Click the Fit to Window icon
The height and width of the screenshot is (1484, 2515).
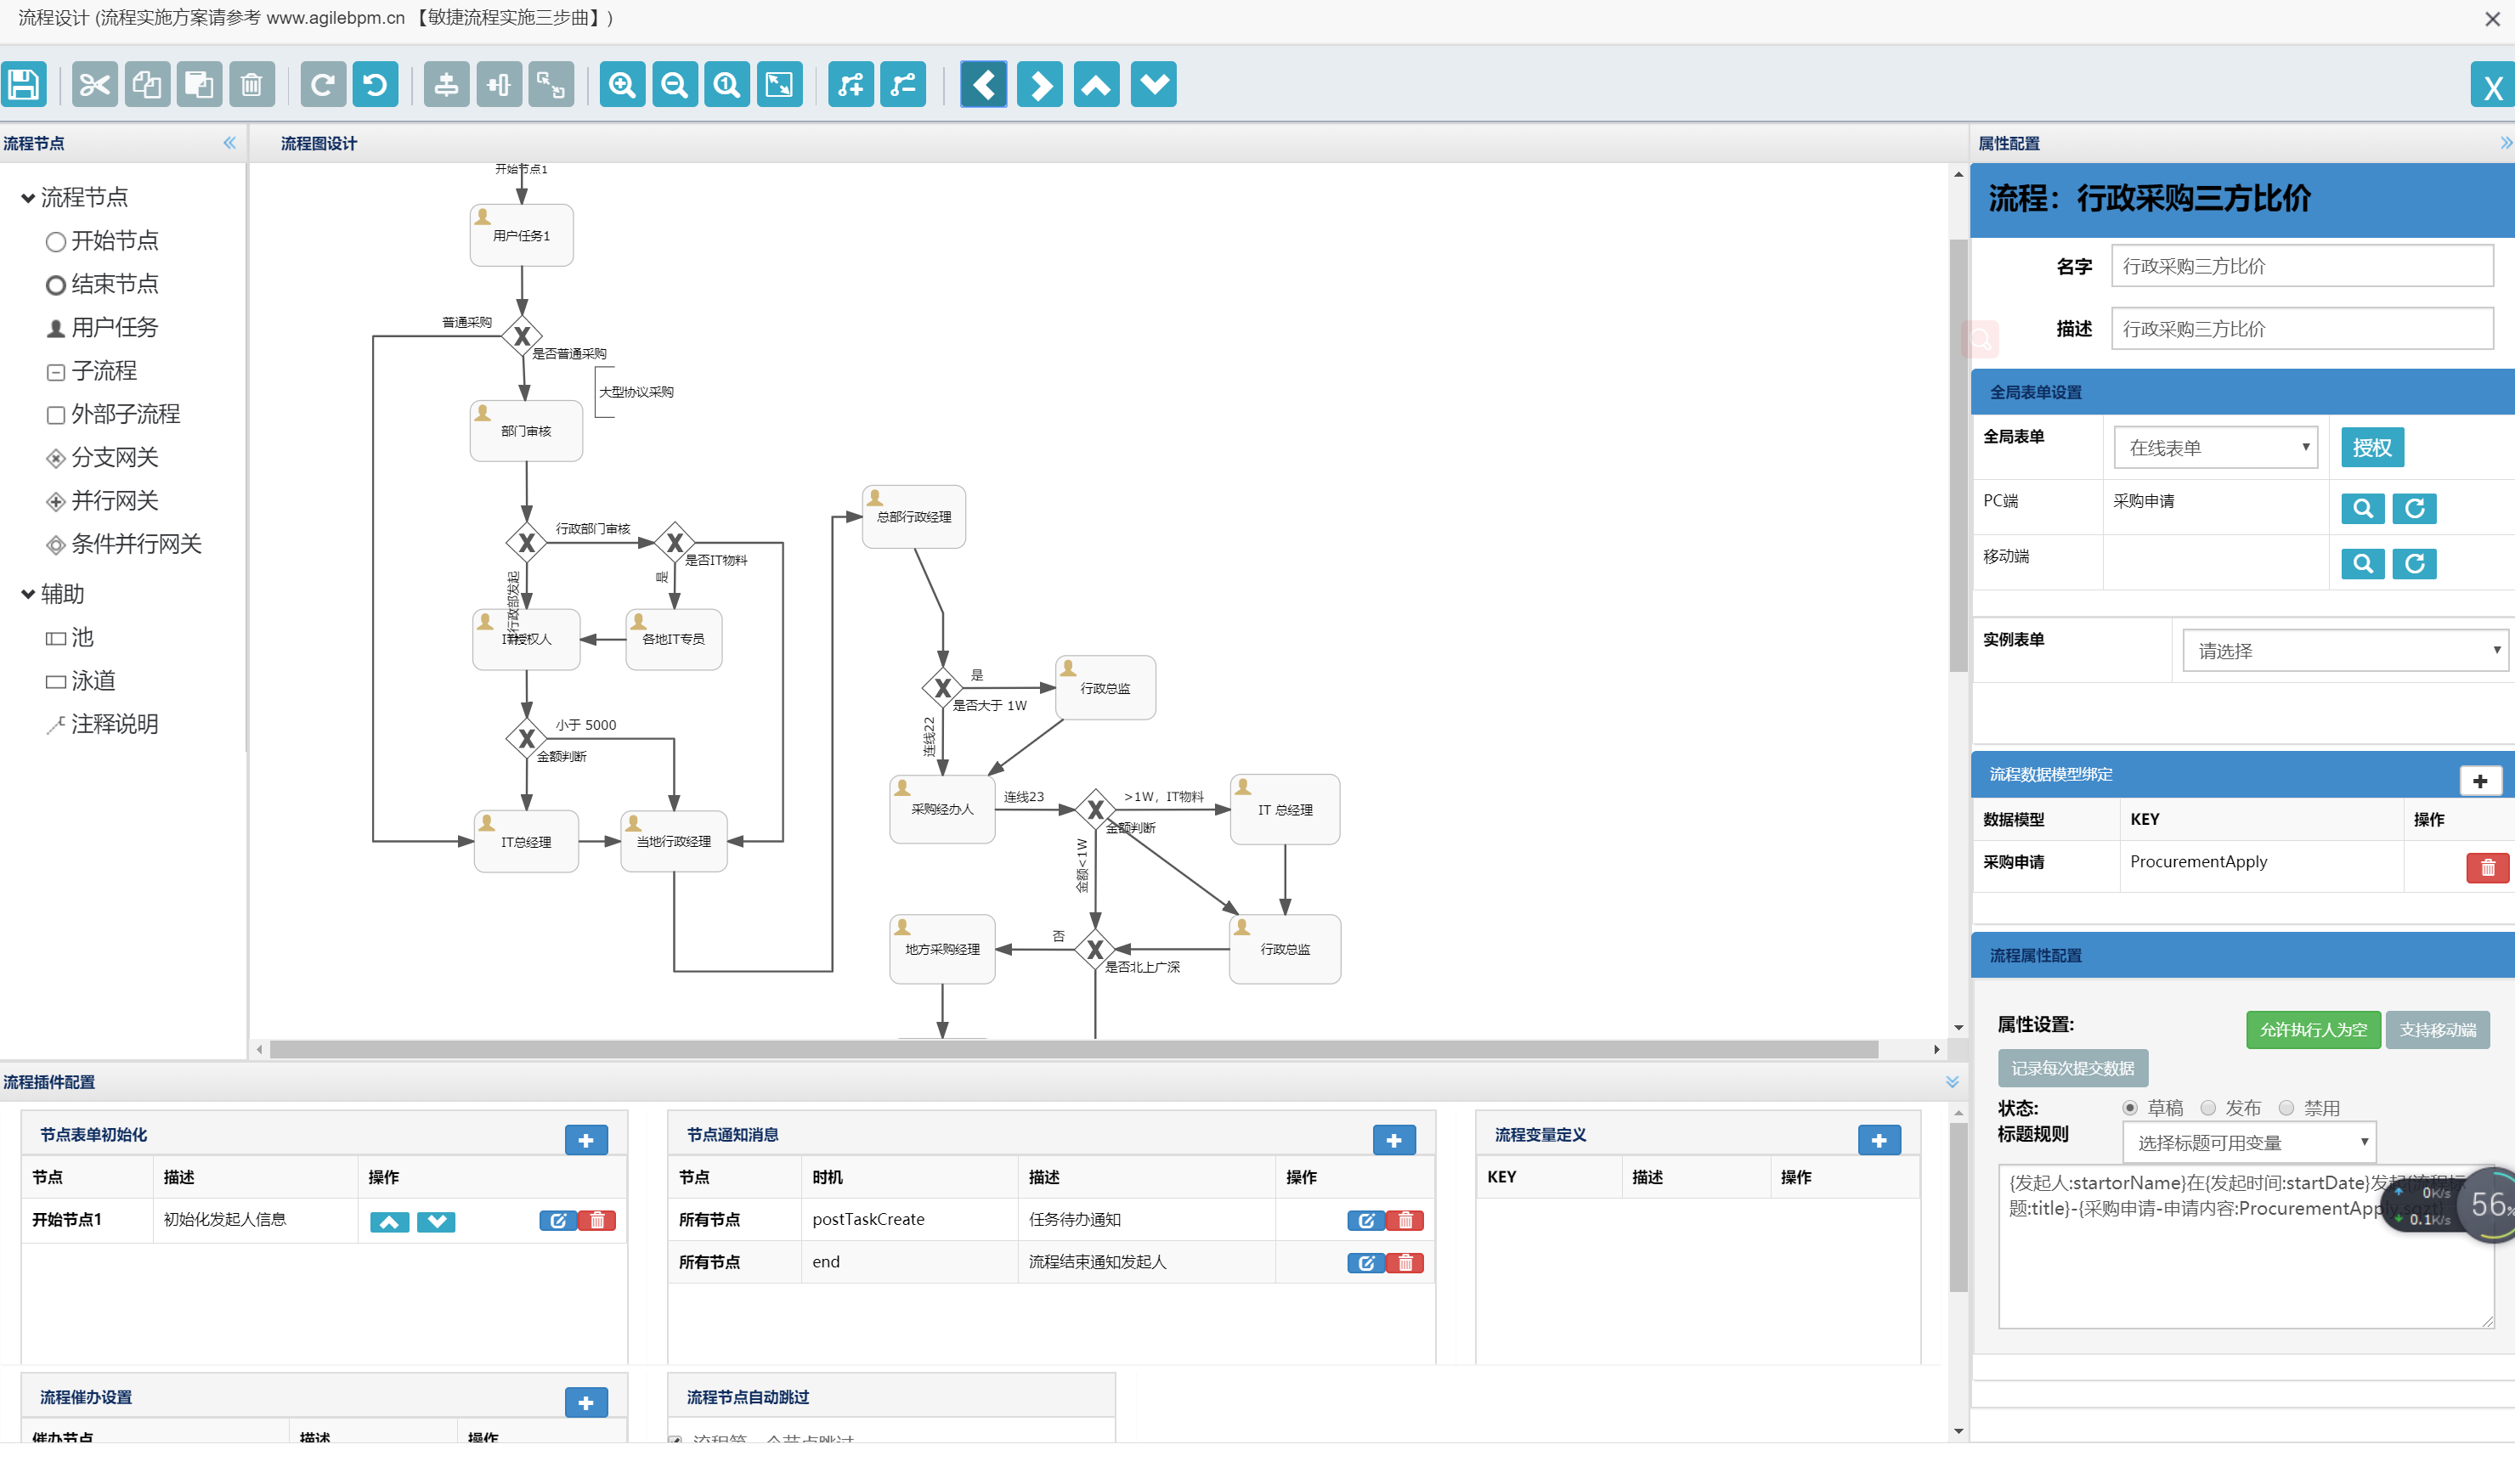(x=780, y=85)
